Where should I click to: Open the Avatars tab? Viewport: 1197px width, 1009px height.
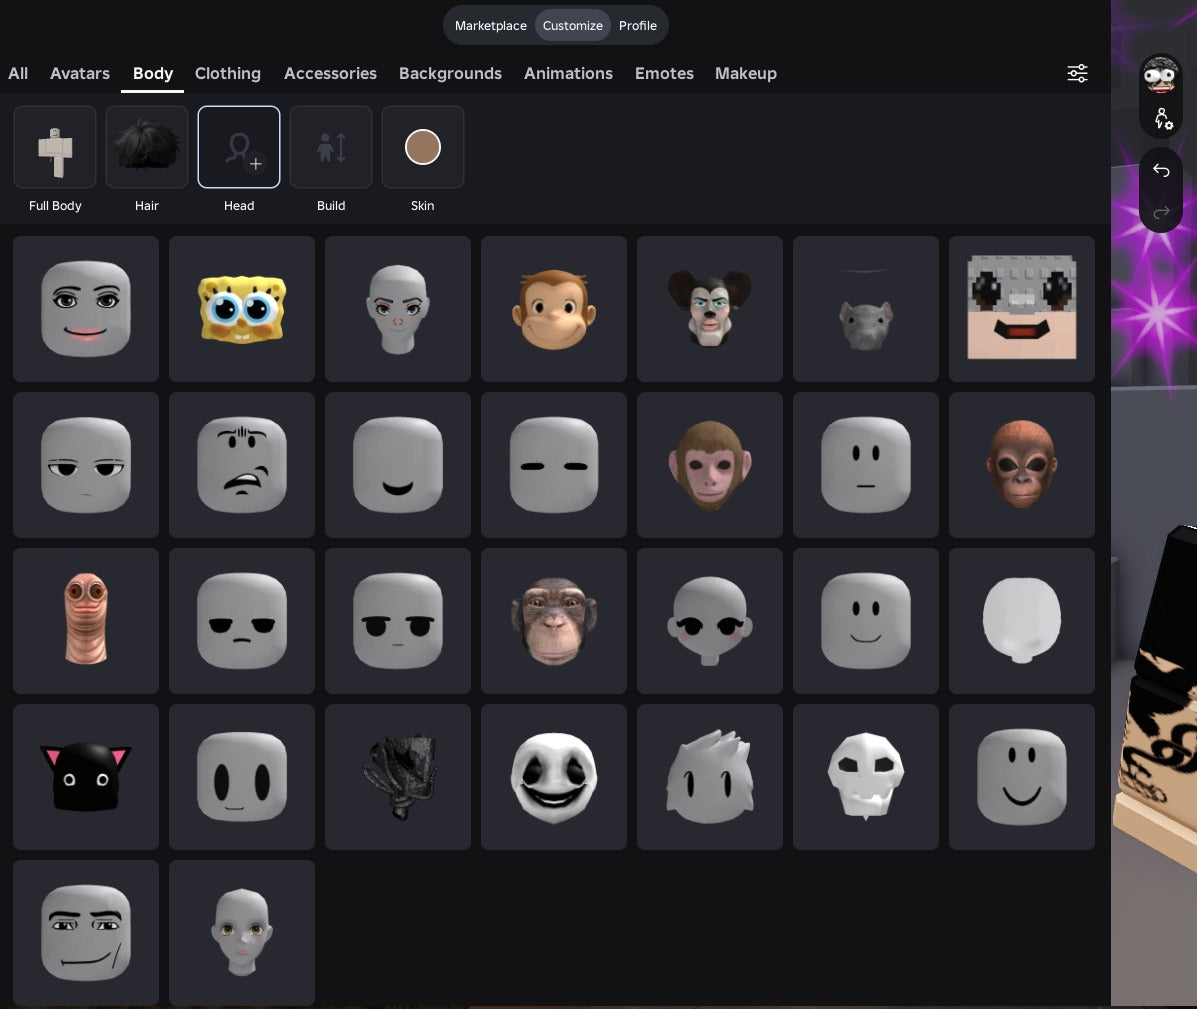(80, 73)
